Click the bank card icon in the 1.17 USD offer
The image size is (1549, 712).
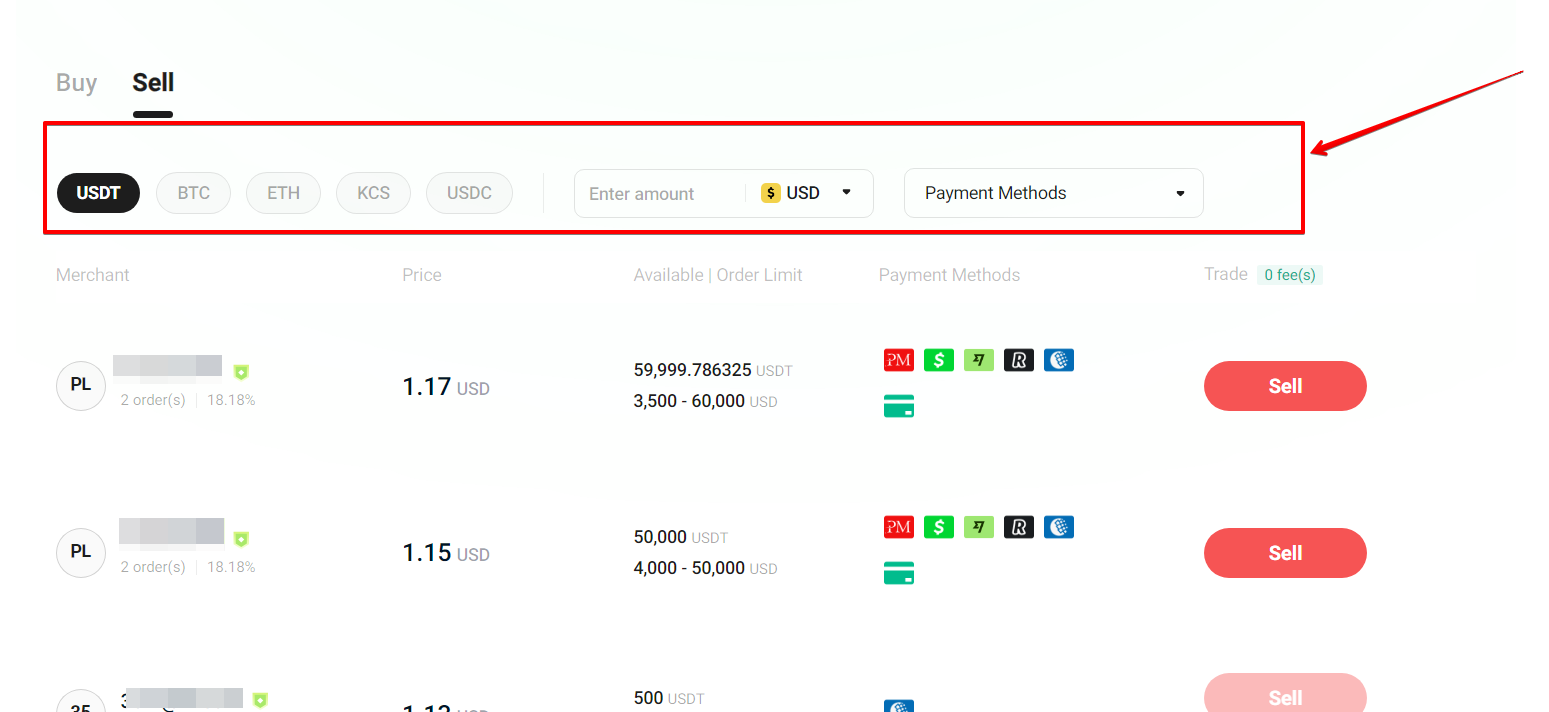pyautogui.click(x=899, y=406)
